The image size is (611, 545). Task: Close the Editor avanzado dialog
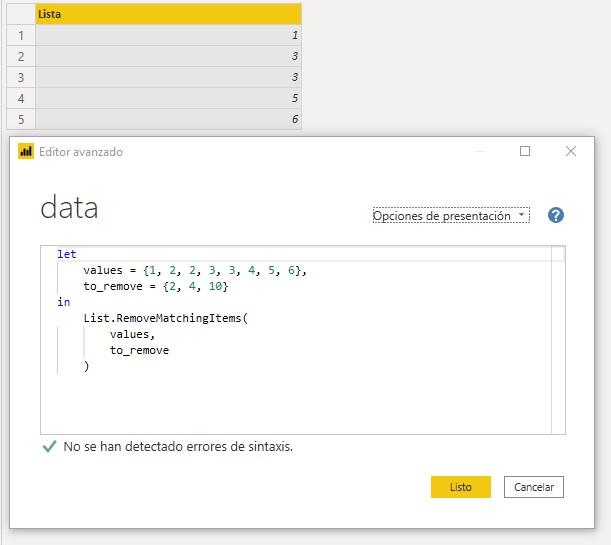click(571, 151)
